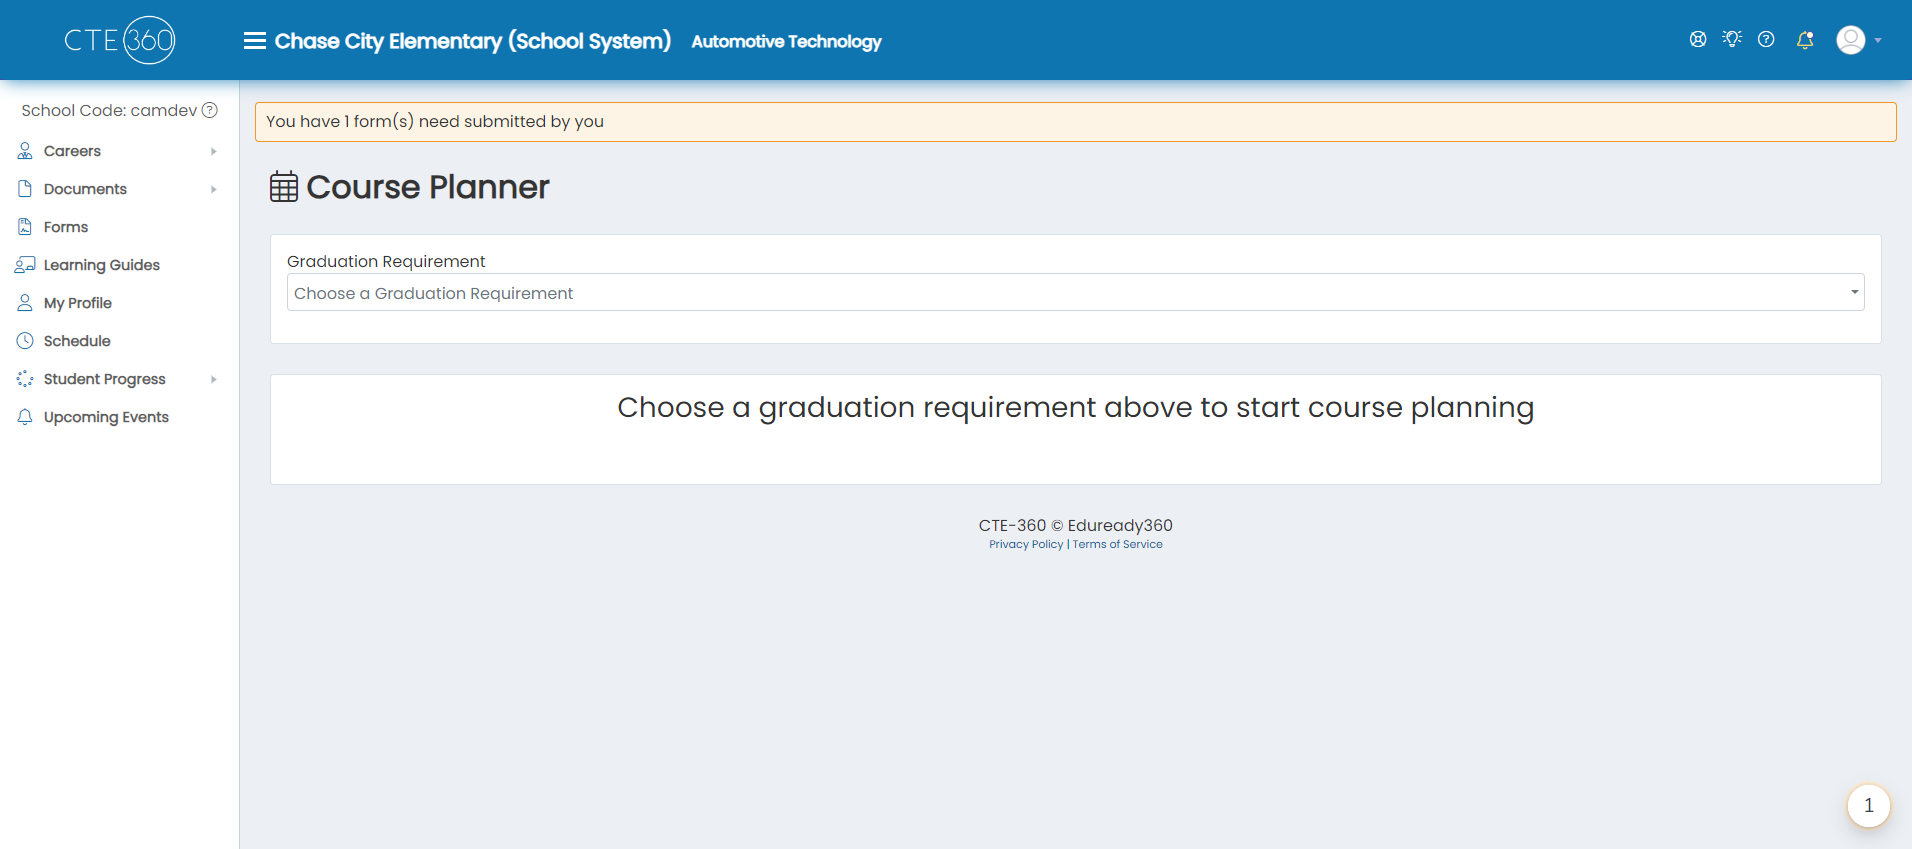1912x849 pixels.
Task: Open the Graduation Requirement dropdown
Action: click(1075, 292)
